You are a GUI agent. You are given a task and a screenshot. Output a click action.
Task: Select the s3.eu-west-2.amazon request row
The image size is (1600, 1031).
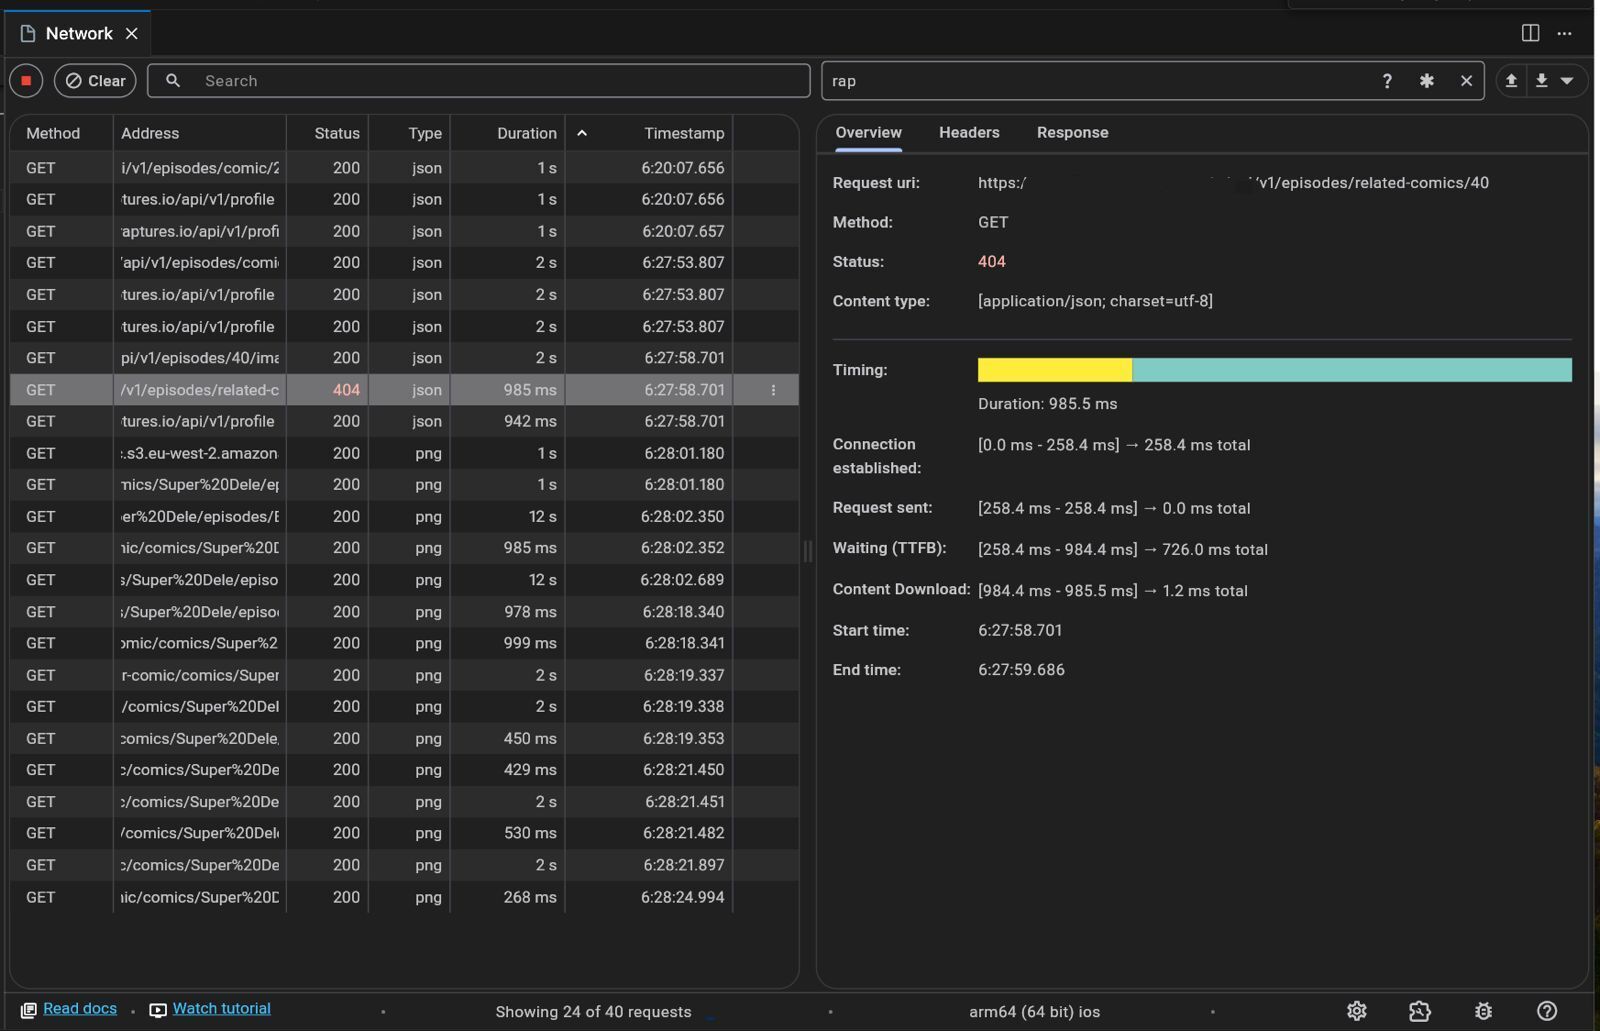[x=404, y=453]
